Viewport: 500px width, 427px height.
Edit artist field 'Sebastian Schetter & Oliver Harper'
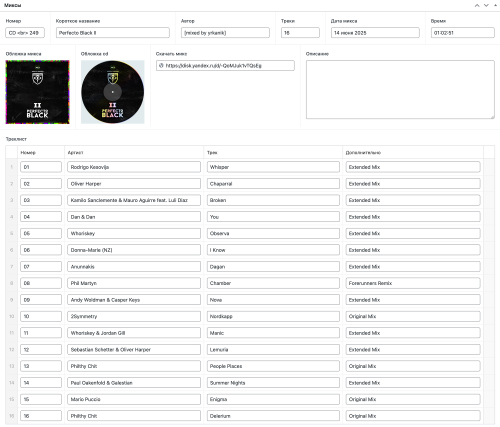pyautogui.click(x=134, y=350)
